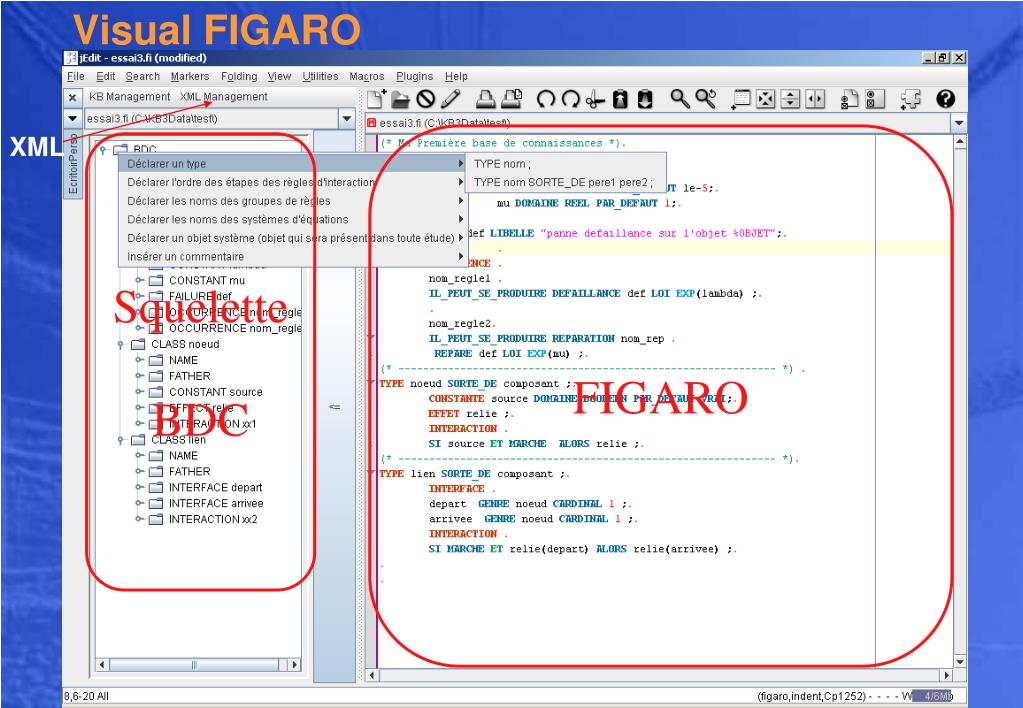Choose the Déclarer un type menu entry

[x=292, y=164]
